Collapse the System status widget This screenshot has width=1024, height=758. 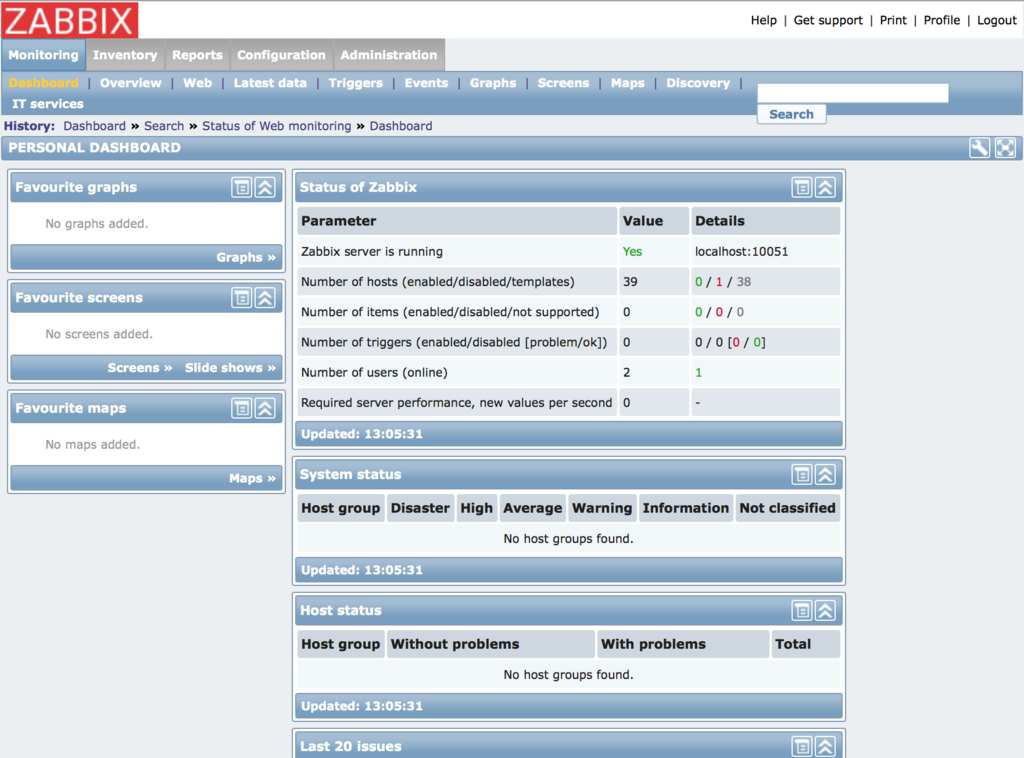coord(825,475)
